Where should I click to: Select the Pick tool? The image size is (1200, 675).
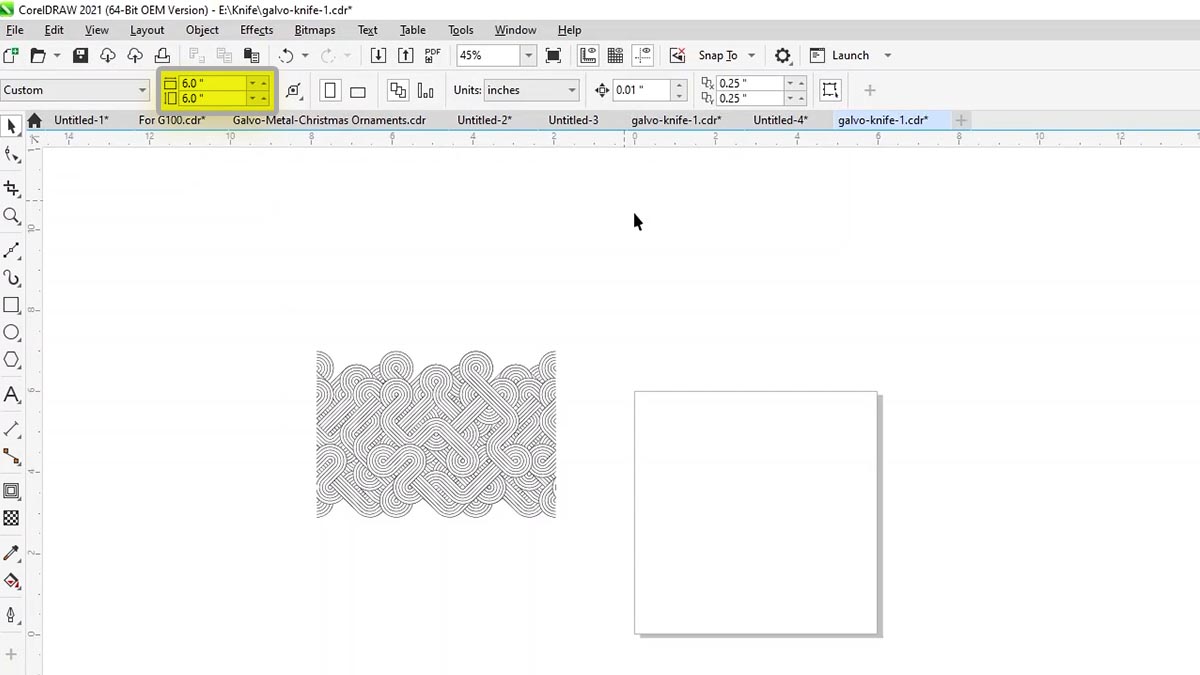point(12,124)
